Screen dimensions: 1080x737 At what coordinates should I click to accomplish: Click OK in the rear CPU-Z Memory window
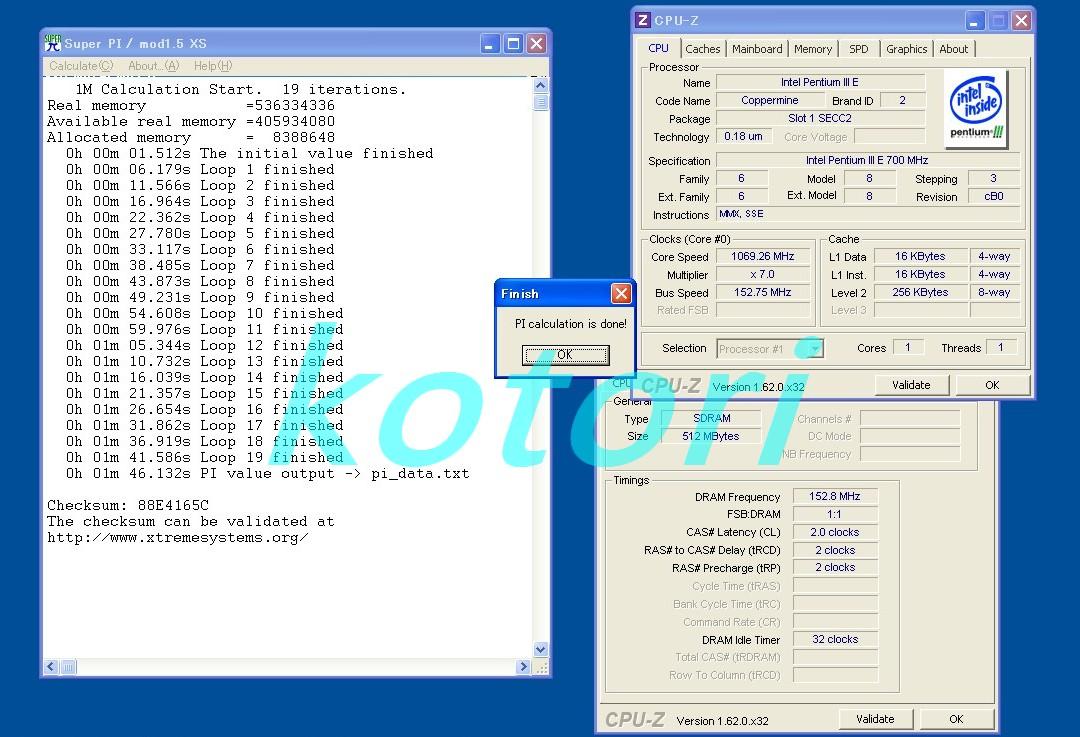point(956,719)
